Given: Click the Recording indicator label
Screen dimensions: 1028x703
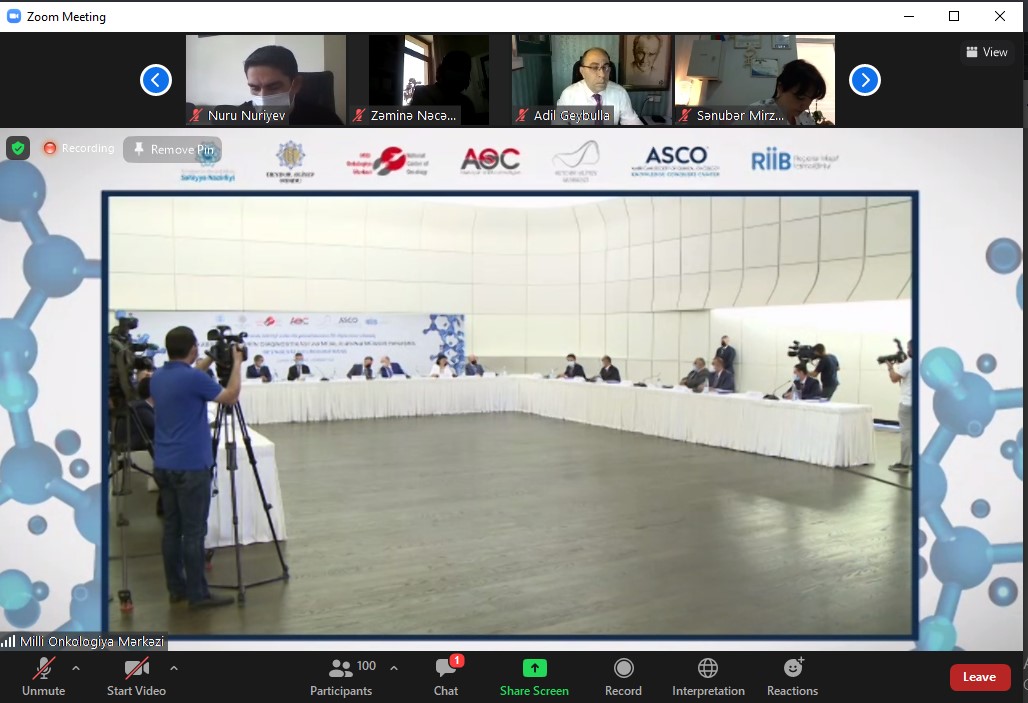Looking at the screenshot, I should 79,148.
